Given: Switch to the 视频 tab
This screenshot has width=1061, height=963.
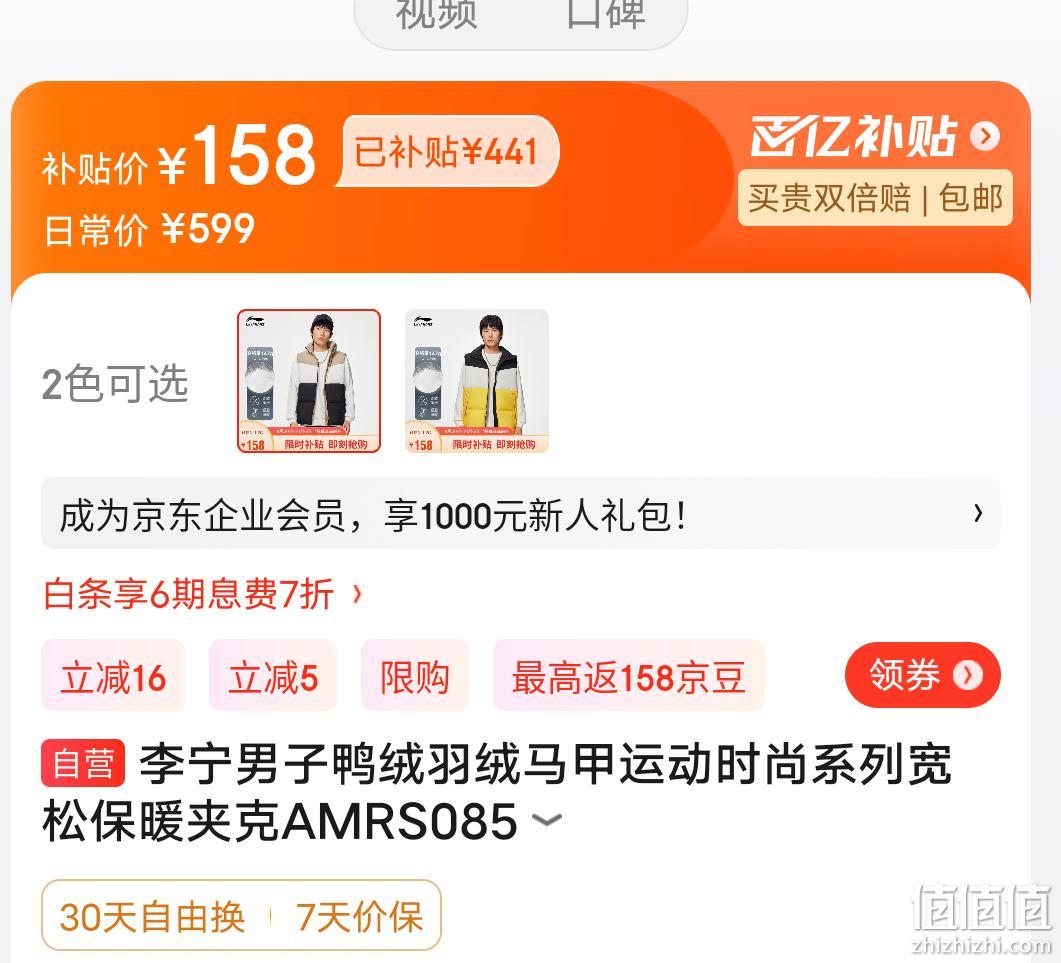Looking at the screenshot, I should (436, 14).
